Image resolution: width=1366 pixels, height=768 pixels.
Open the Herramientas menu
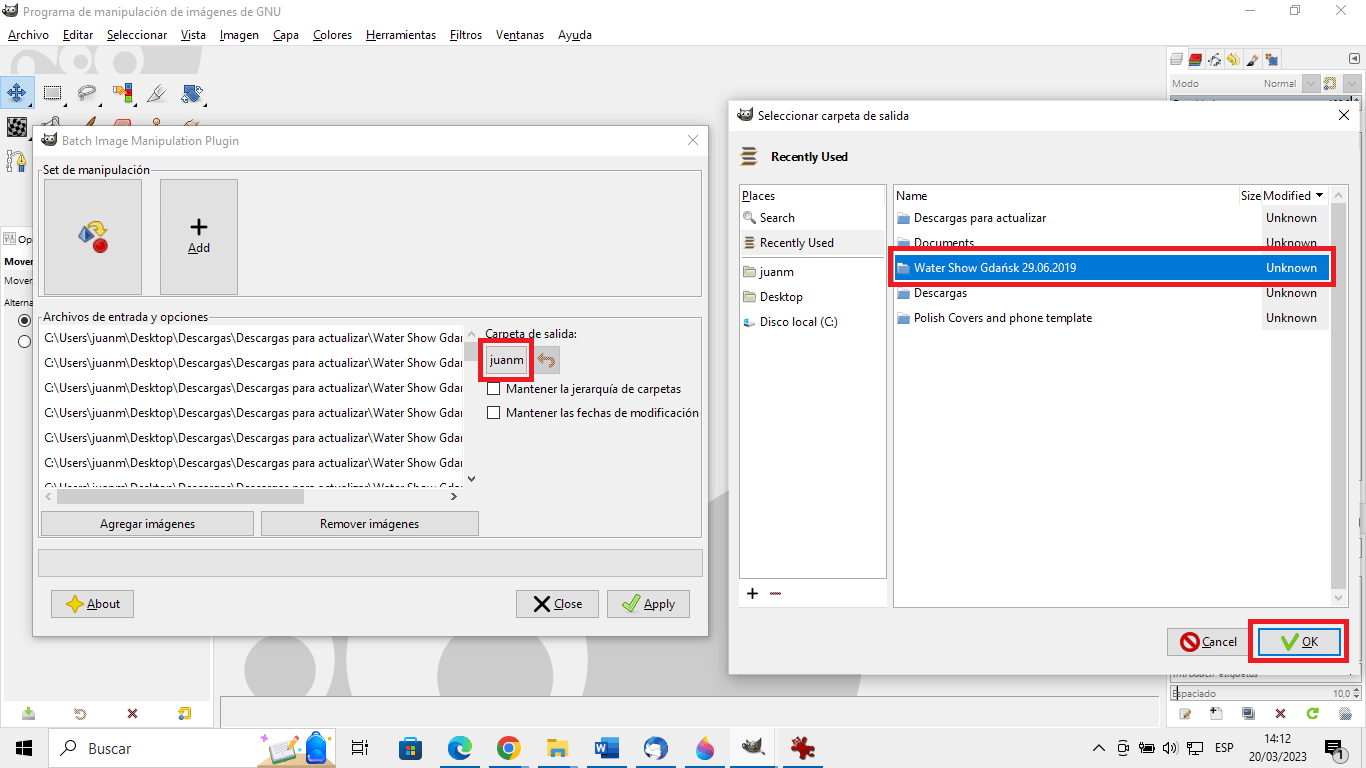pos(401,35)
